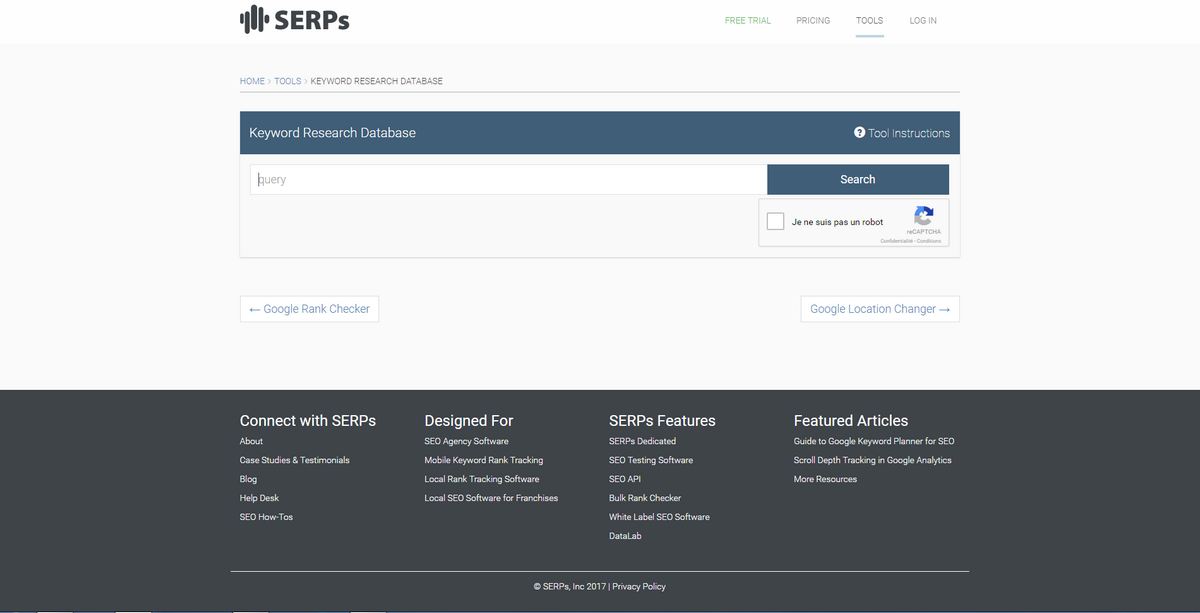Open Scroll Depth Tracking in Google Analytics article
This screenshot has height=613, width=1200.
tap(873, 460)
